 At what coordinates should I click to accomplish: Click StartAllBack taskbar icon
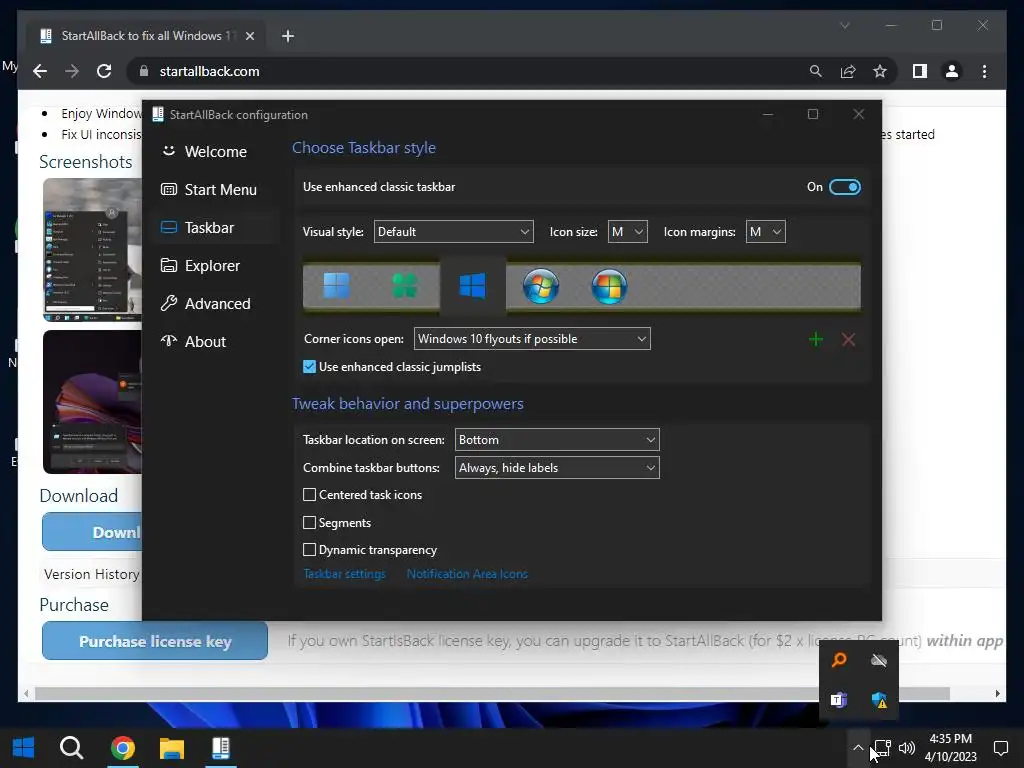(x=221, y=748)
